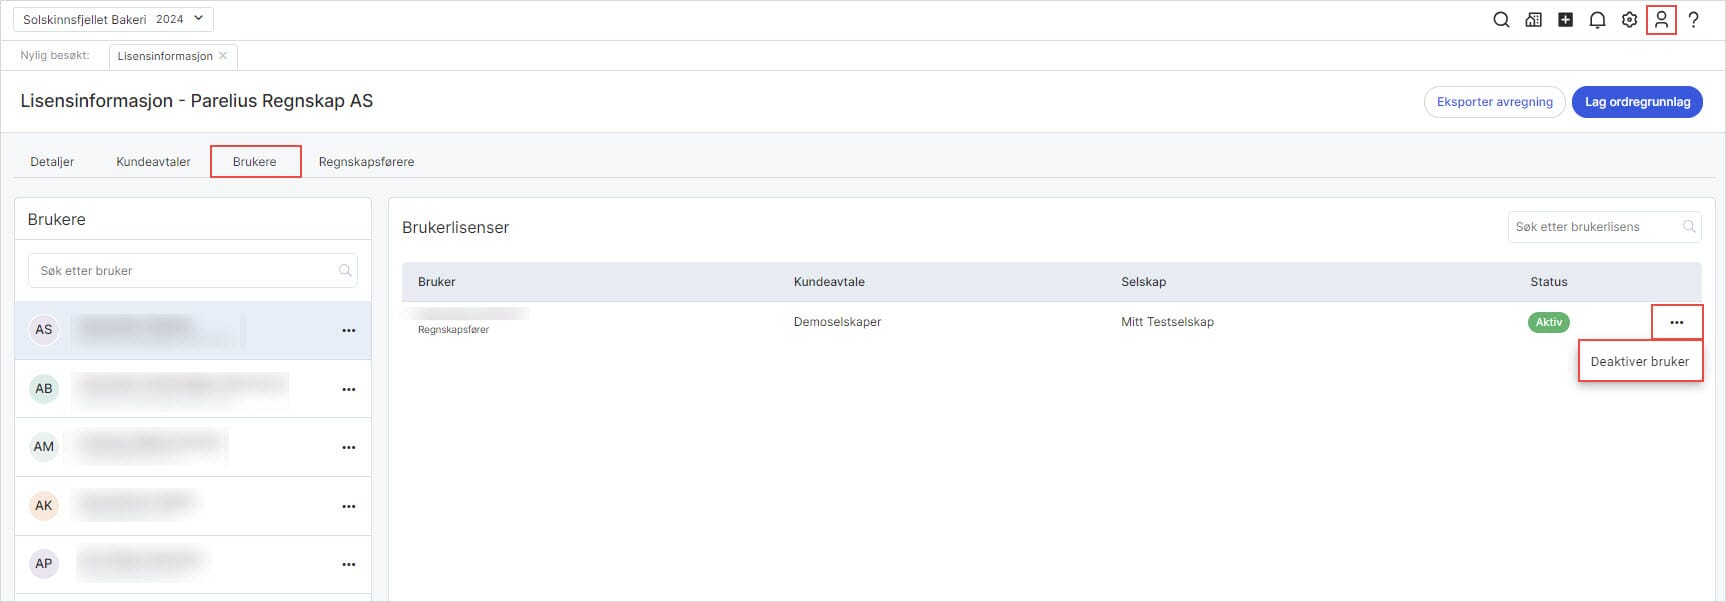This screenshot has height=602, width=1726.
Task: Switch to the Detaljer tab
Action: tap(52, 162)
